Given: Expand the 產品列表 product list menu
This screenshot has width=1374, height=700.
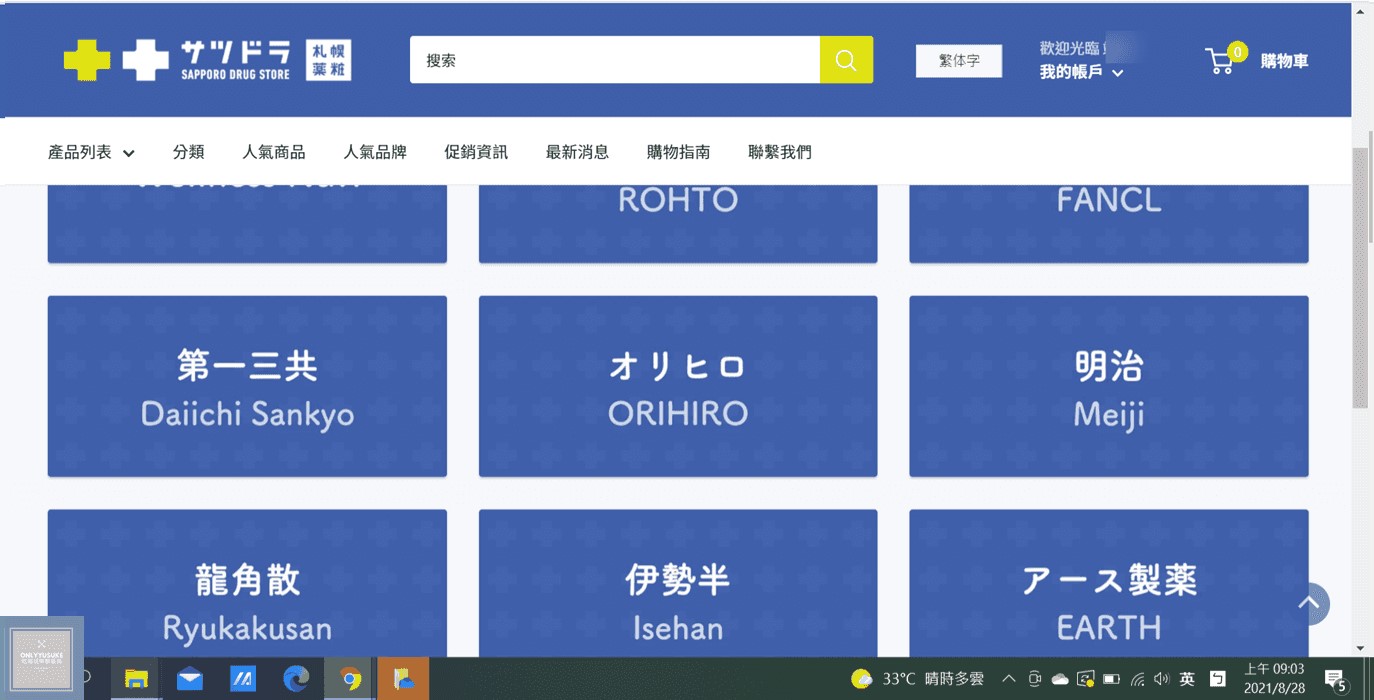Looking at the screenshot, I should [x=91, y=152].
